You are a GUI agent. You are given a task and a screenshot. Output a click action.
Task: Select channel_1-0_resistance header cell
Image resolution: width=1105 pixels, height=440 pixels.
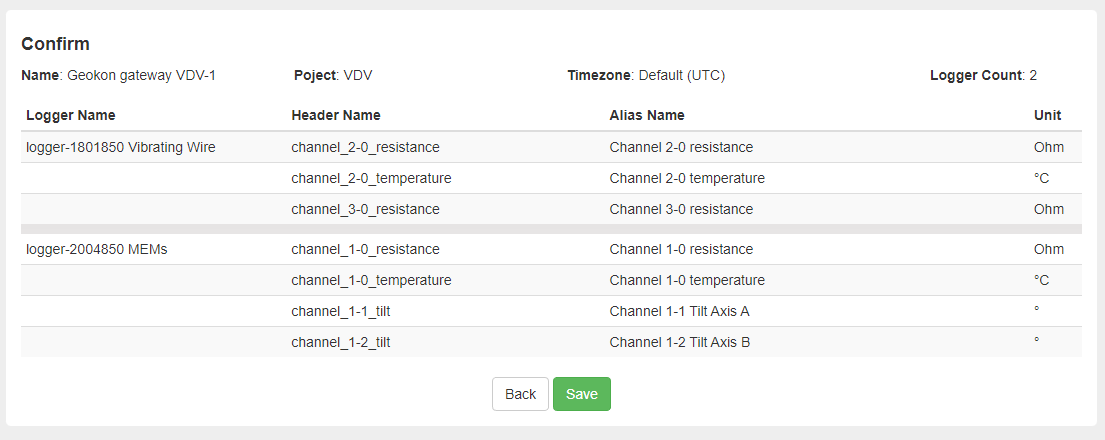(x=365, y=249)
